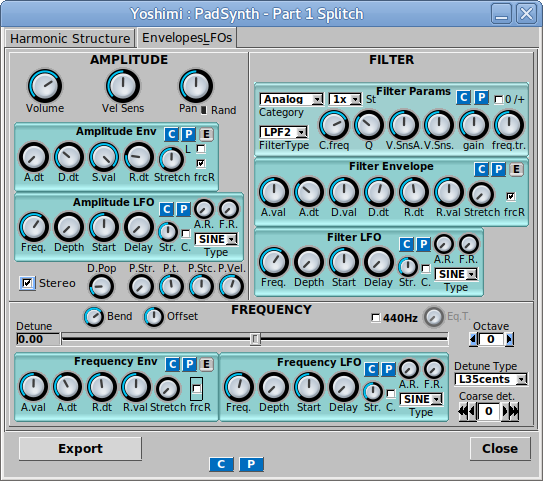Open Filter LFO SINE Type dropdown
Screen dimensions: 543x481
coord(456,274)
